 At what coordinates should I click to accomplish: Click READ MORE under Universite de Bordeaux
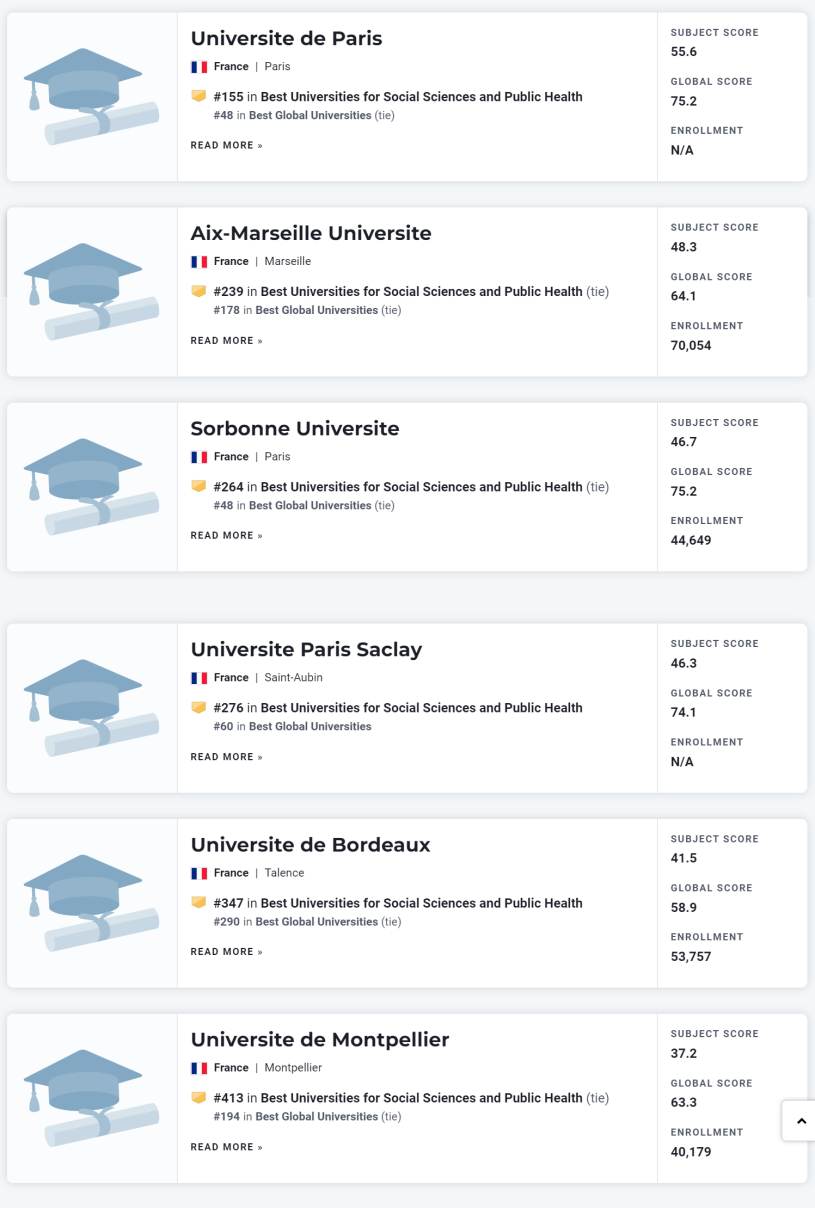pyautogui.click(x=226, y=952)
